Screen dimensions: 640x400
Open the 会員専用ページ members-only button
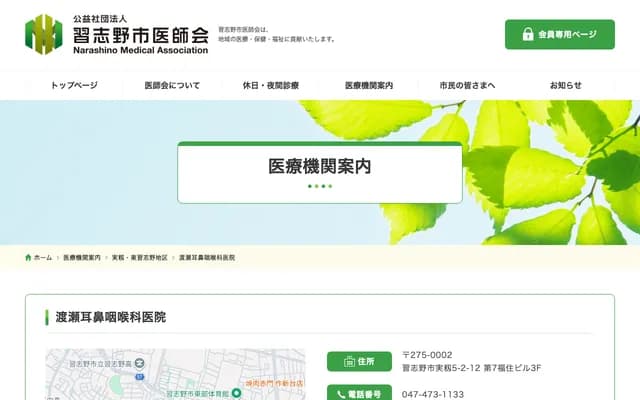[x=559, y=34]
